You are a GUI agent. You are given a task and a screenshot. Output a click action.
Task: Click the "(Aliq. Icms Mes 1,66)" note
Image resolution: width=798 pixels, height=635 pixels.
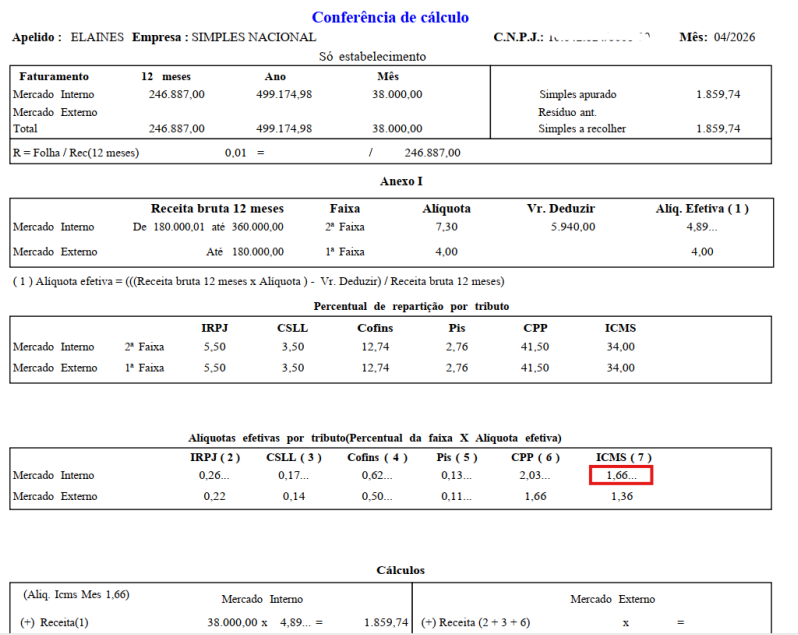pyautogui.click(x=76, y=594)
